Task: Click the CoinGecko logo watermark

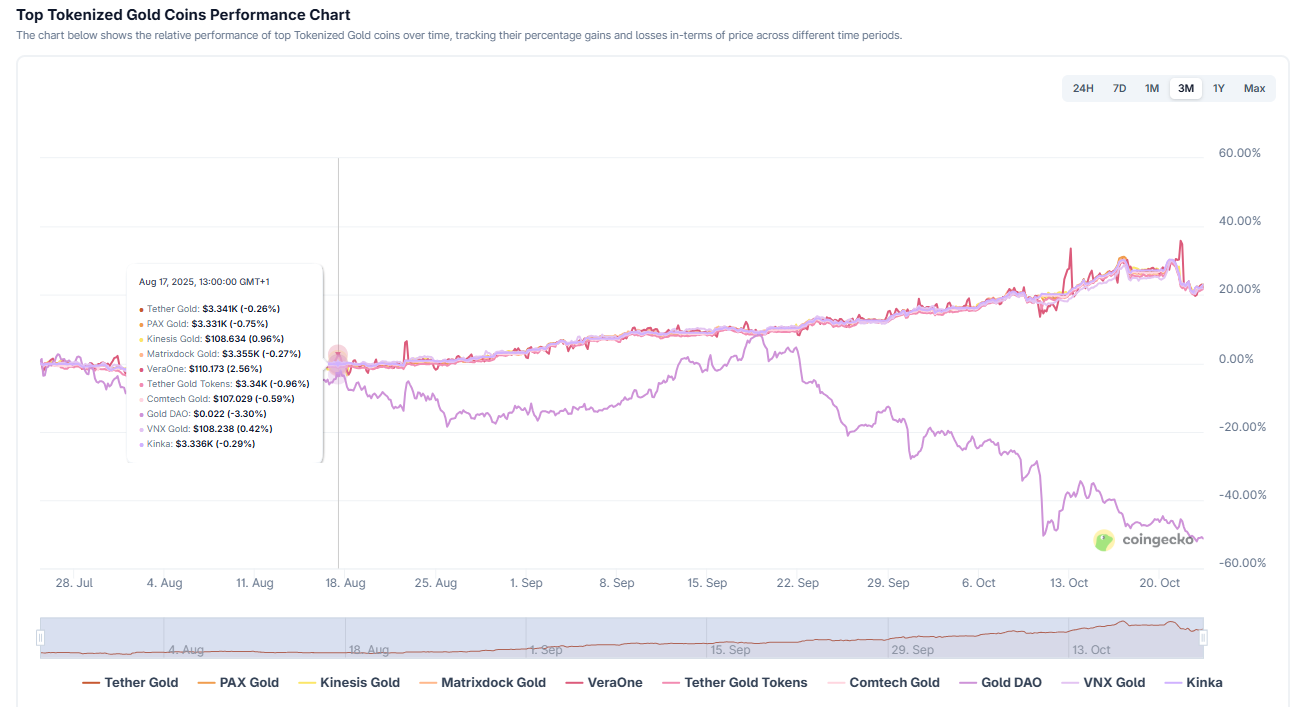Action: click(1148, 541)
